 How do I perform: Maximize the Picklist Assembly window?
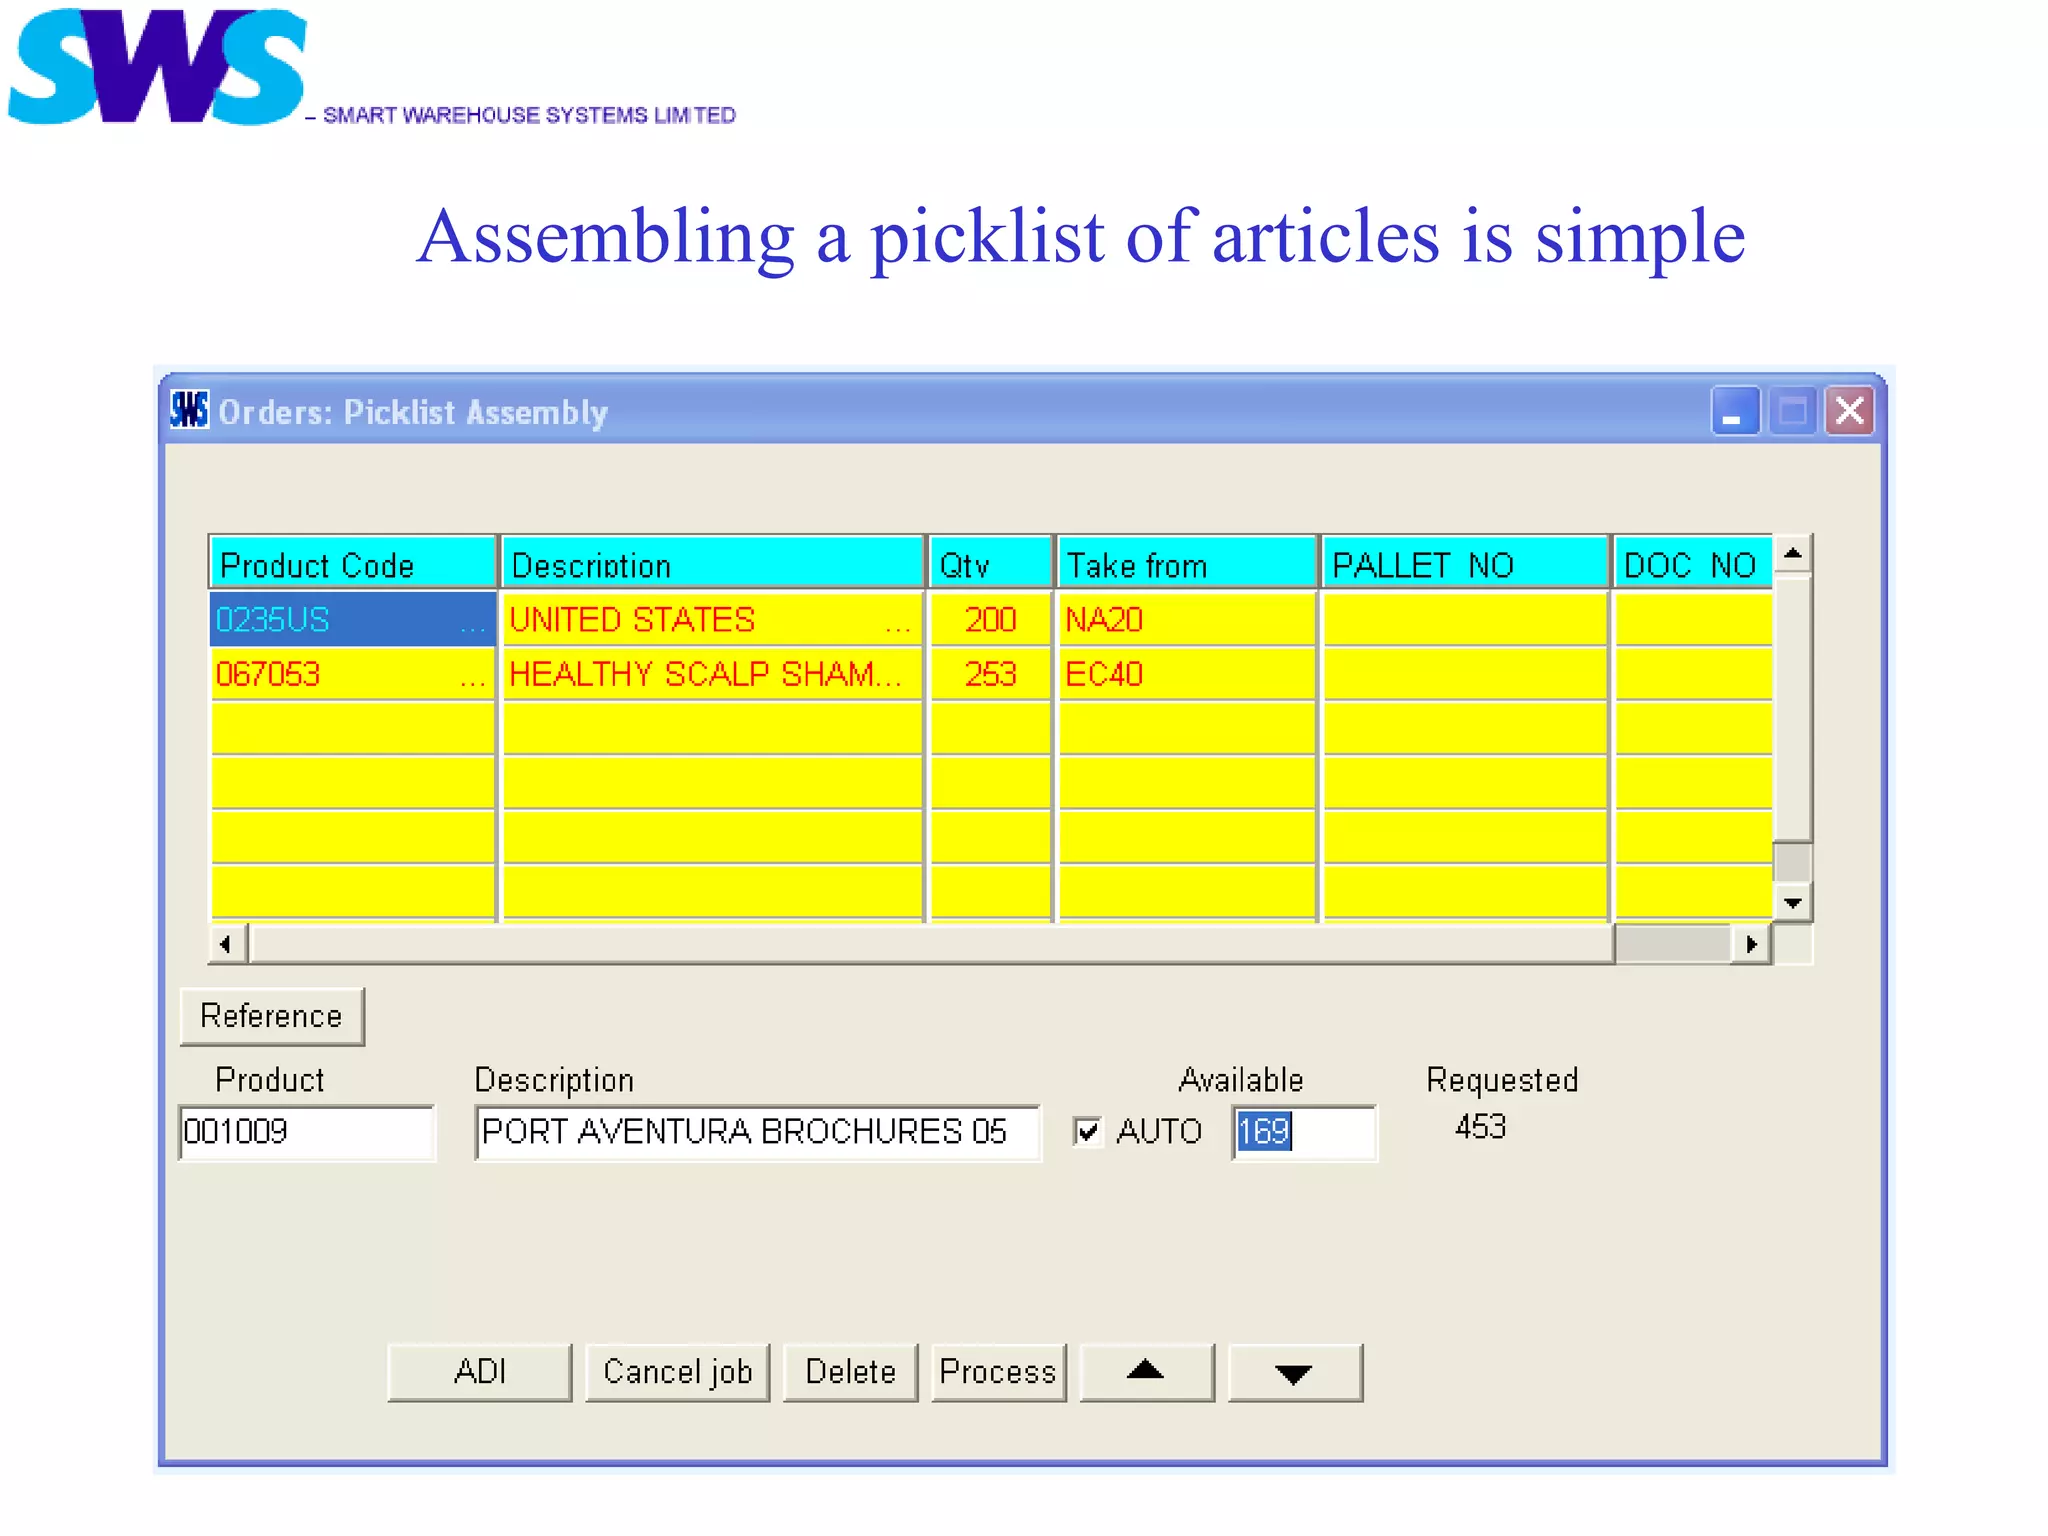1792,411
